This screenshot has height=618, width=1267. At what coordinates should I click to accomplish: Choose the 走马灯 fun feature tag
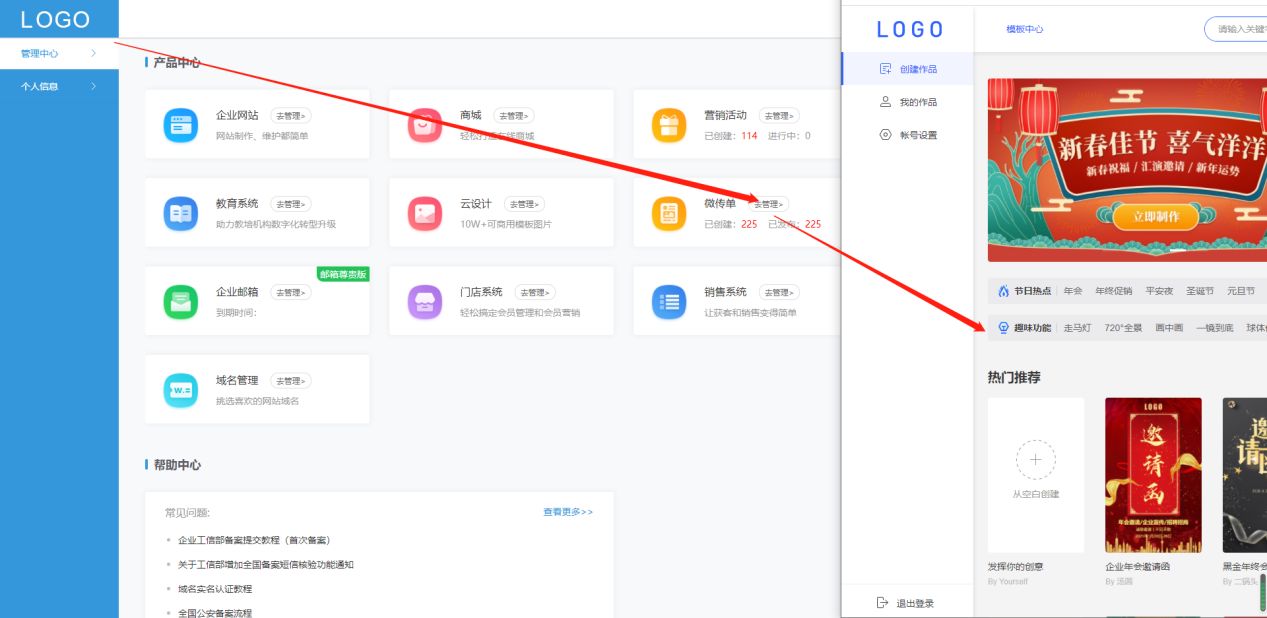[x=1077, y=327]
